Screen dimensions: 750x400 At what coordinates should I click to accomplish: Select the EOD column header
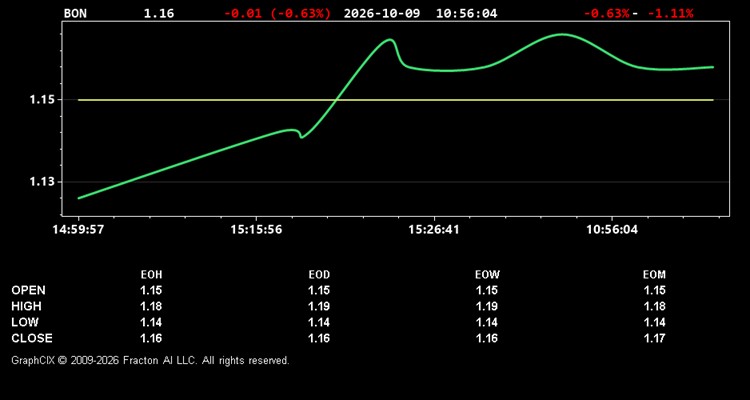pyautogui.click(x=319, y=275)
